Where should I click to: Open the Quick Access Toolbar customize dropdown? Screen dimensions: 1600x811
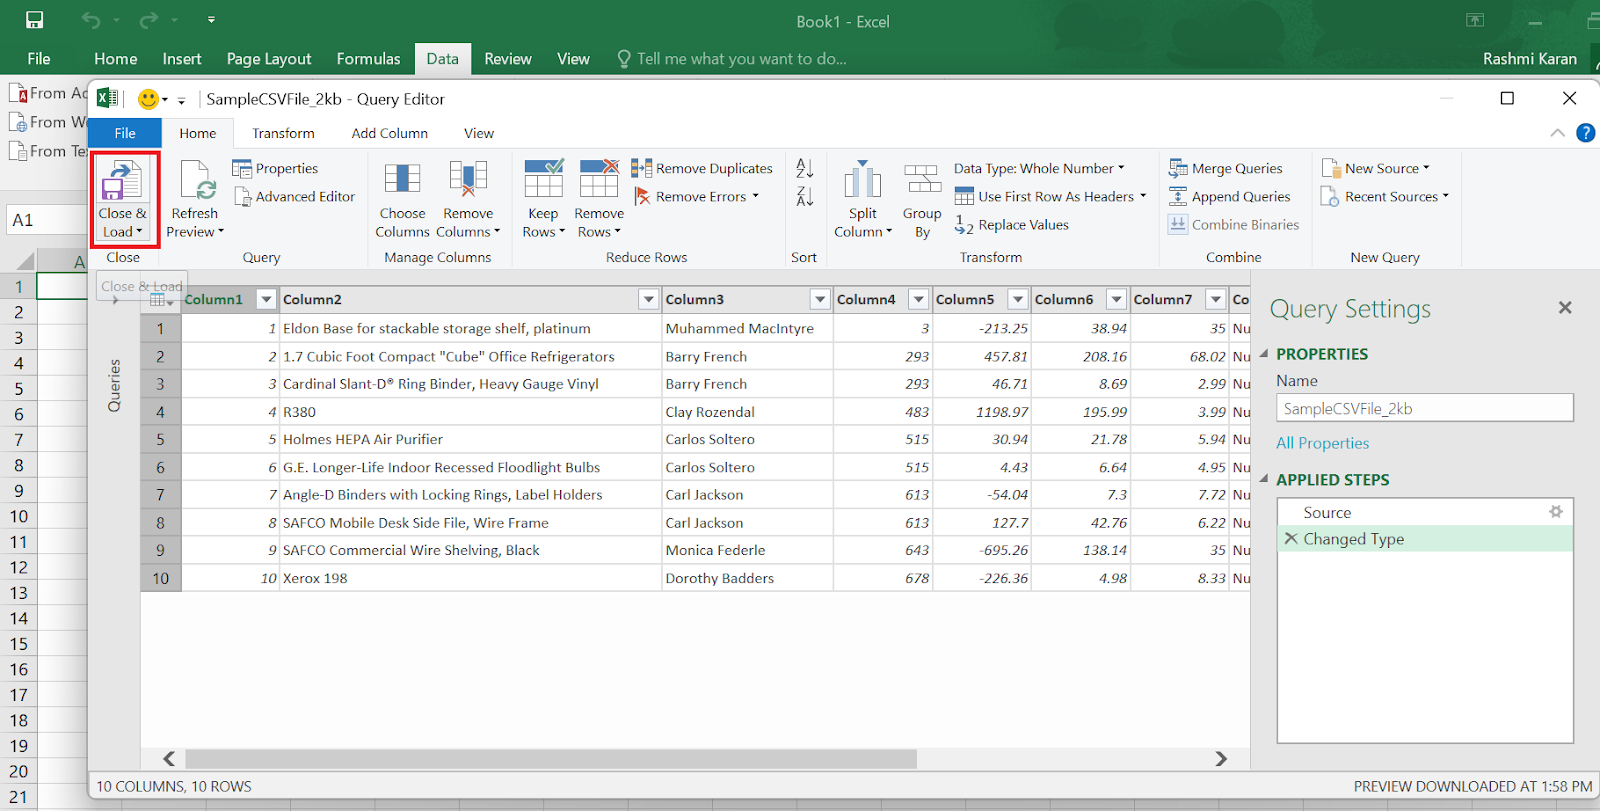[211, 20]
